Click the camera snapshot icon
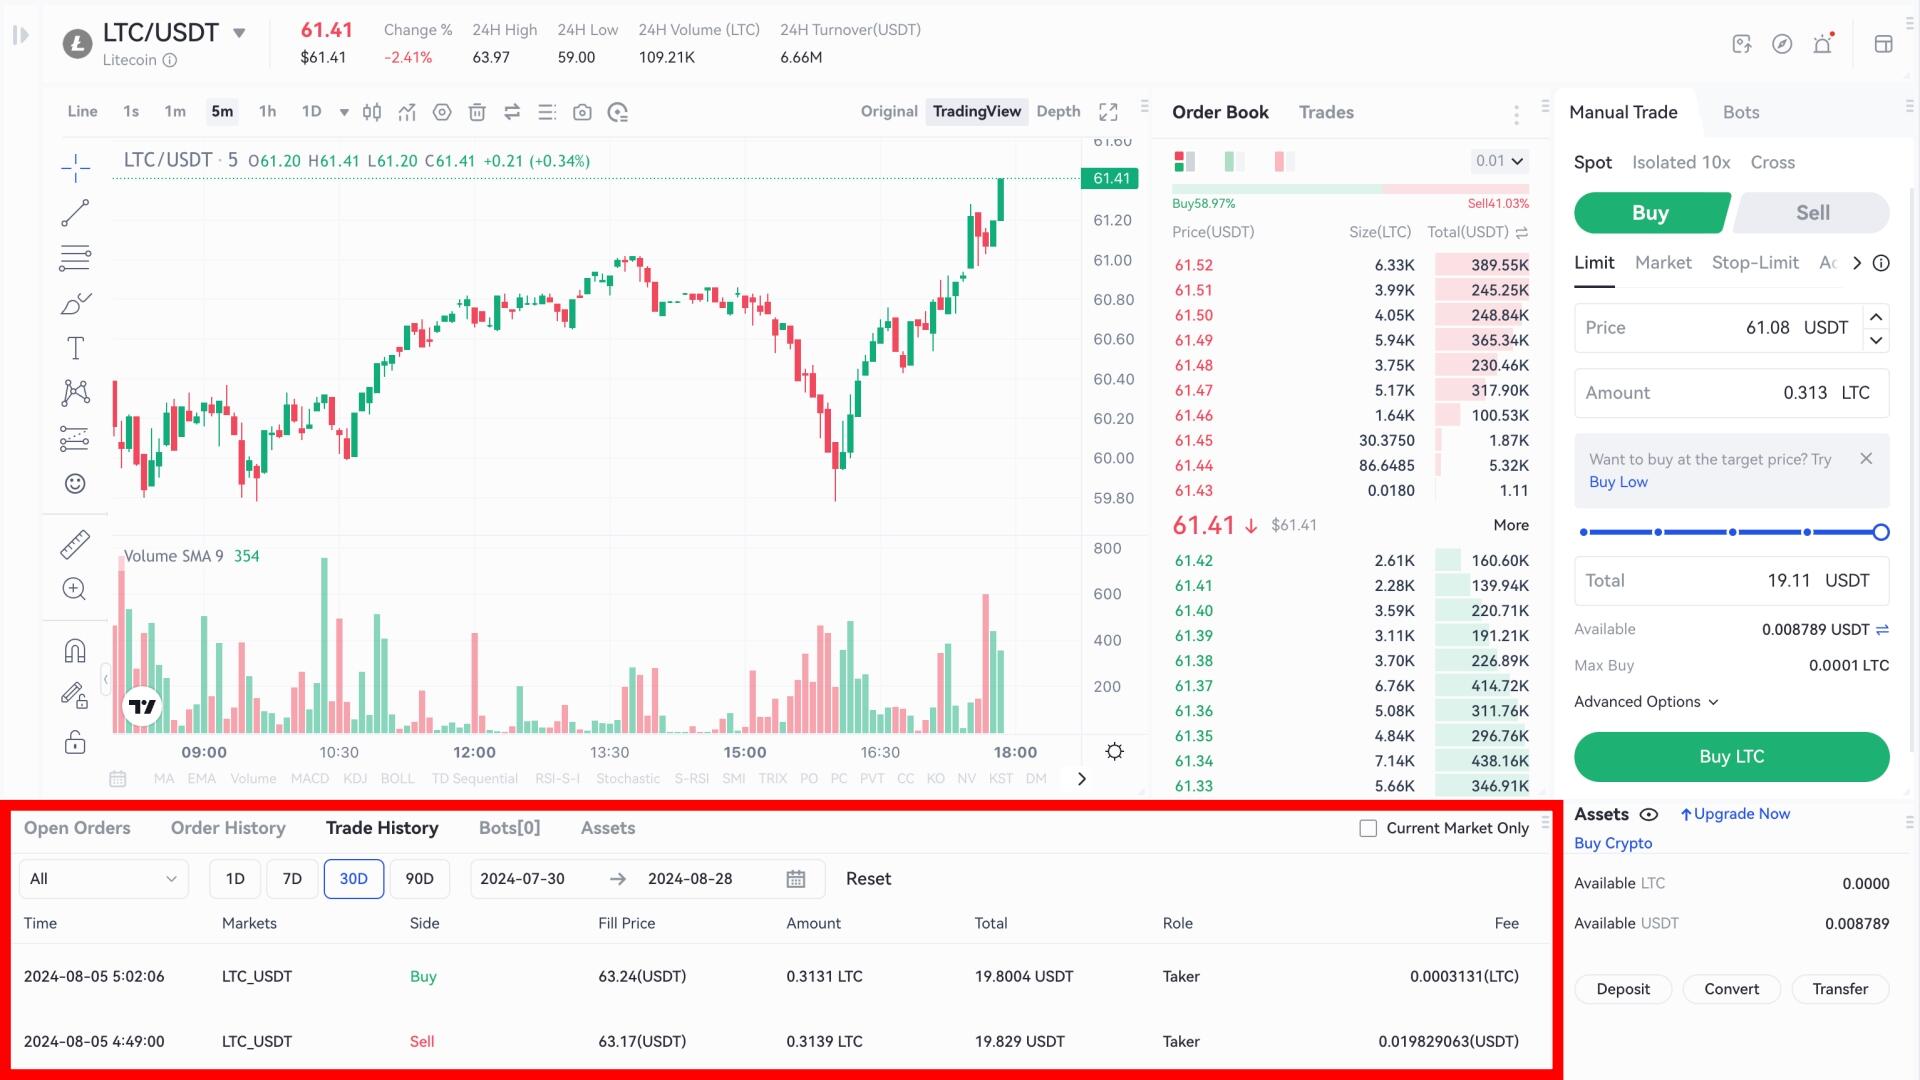 tap(582, 112)
